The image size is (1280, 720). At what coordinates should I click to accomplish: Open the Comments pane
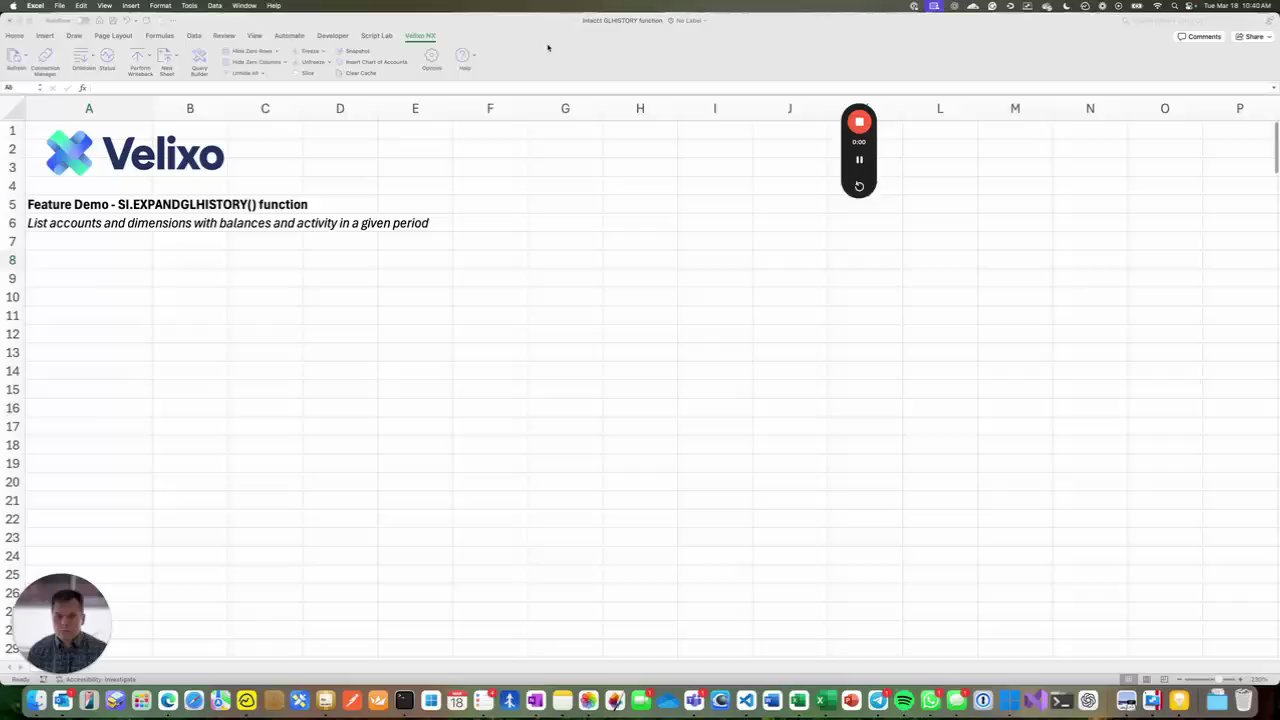(x=1199, y=37)
